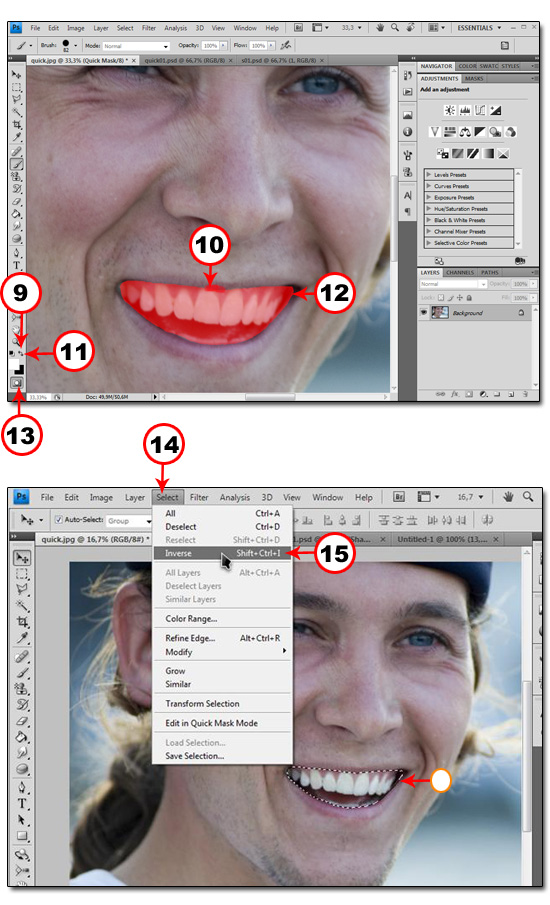Screen dimensions: 550x905
Task: Open the Auto-Select Group dropdown
Action: (129, 521)
